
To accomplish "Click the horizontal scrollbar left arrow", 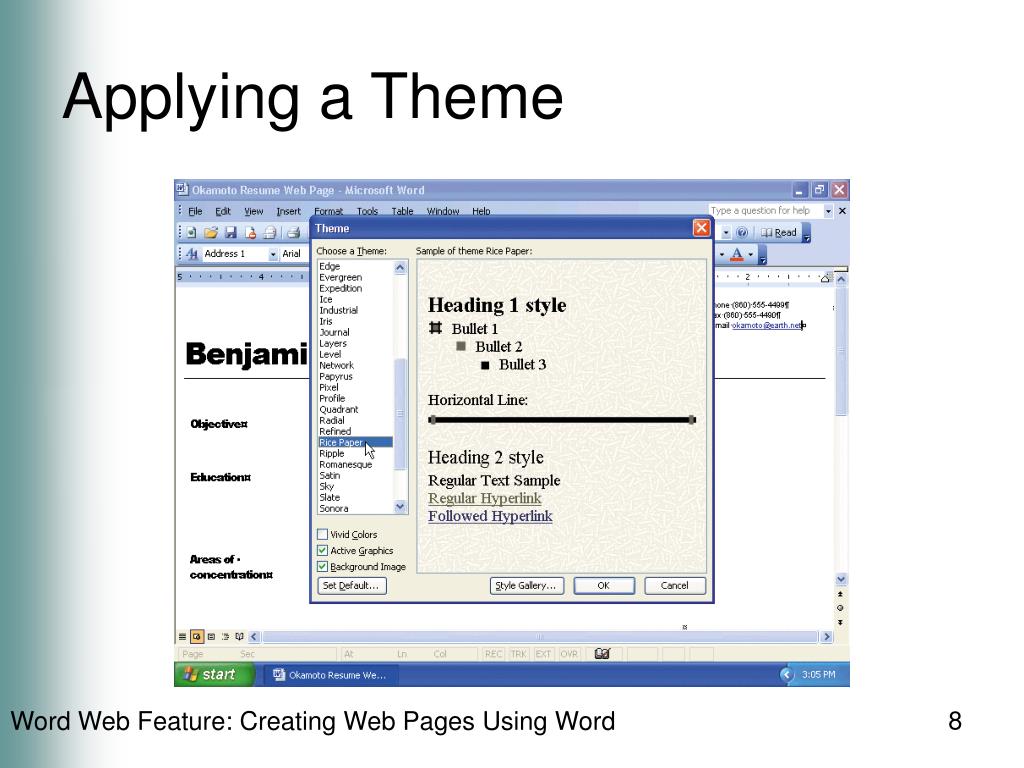I will point(255,637).
